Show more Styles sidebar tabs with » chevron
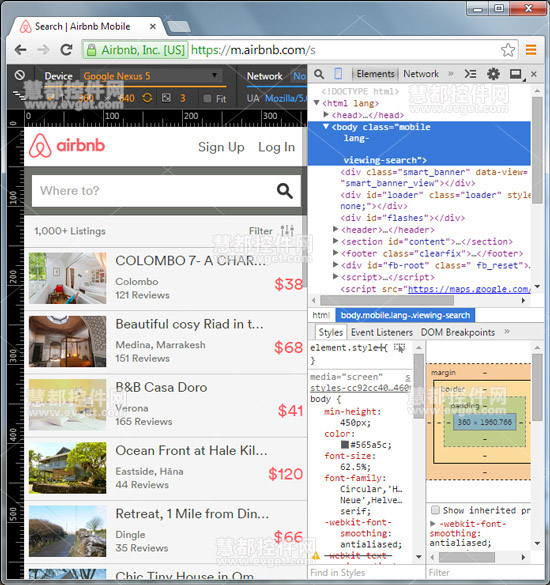This screenshot has height=585, width=550. (x=507, y=331)
